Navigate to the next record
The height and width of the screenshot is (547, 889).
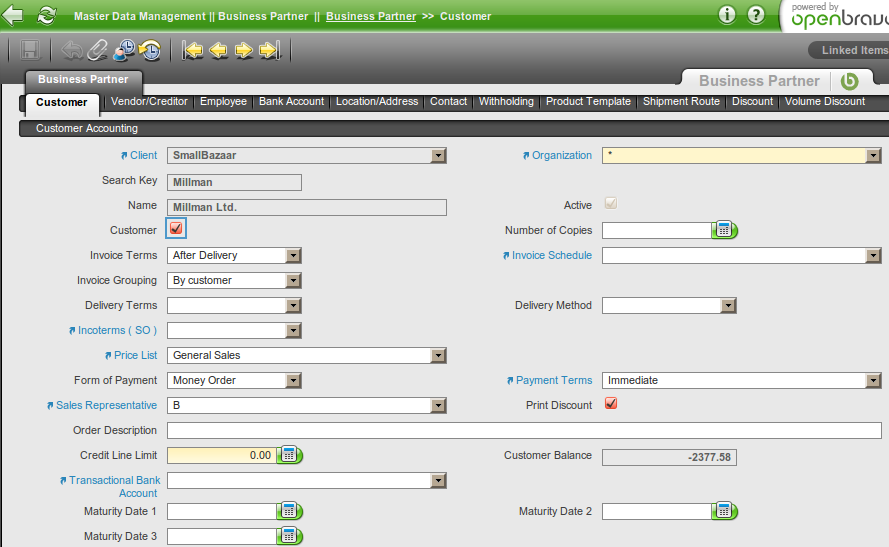(x=243, y=50)
